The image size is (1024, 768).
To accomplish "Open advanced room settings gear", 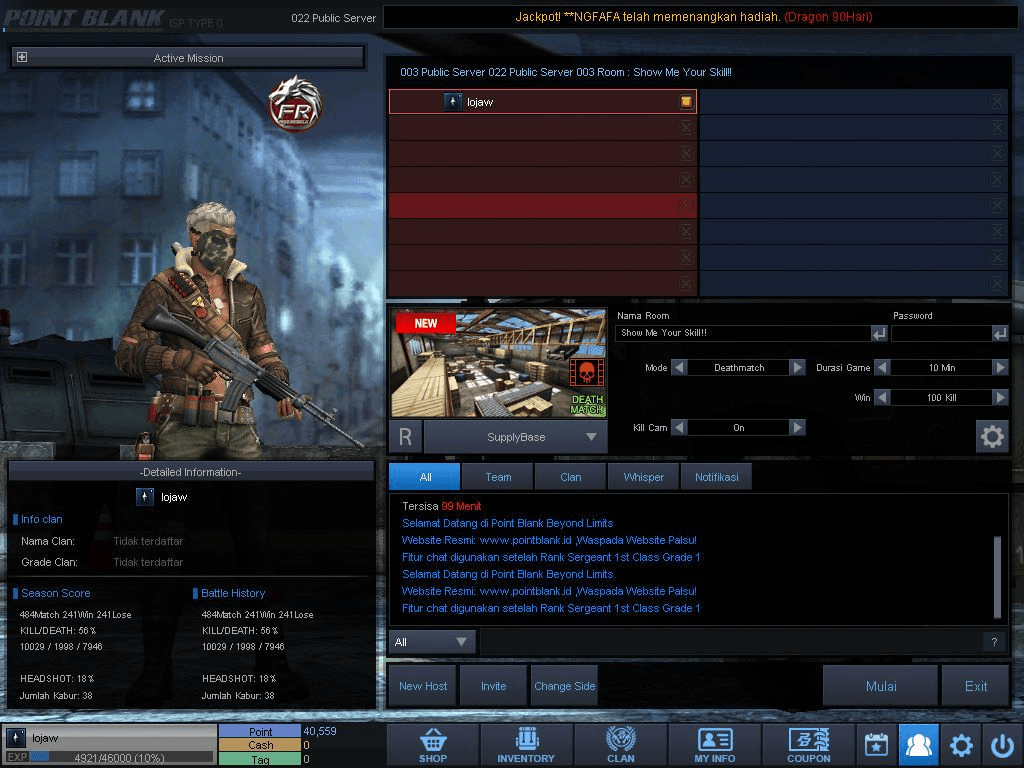I will click(x=992, y=436).
